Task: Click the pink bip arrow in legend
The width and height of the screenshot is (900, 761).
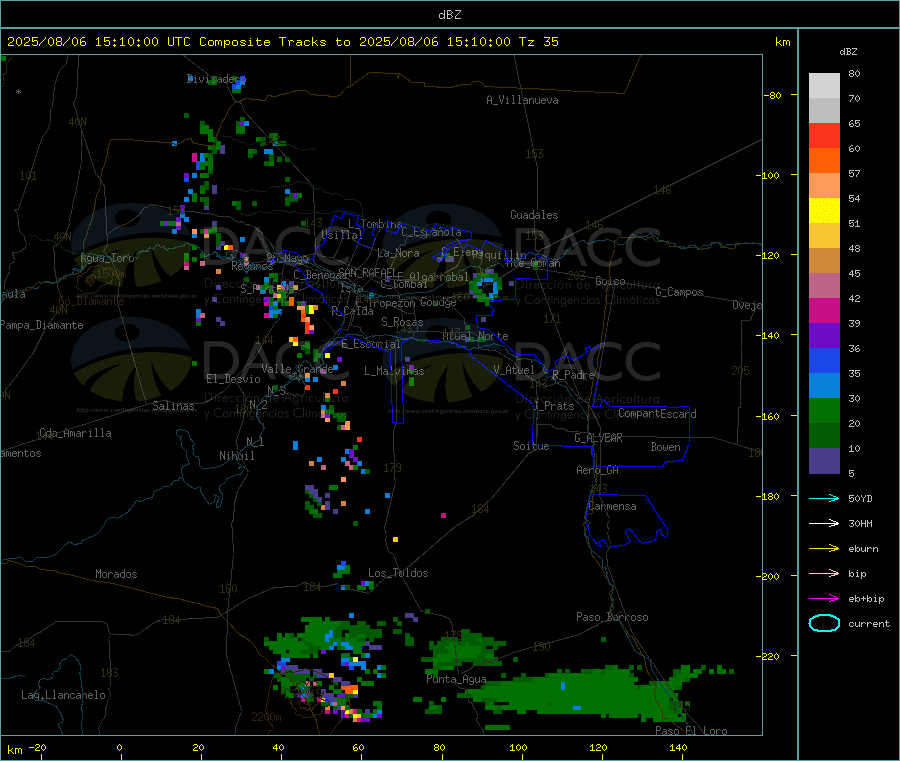Action: [x=824, y=573]
